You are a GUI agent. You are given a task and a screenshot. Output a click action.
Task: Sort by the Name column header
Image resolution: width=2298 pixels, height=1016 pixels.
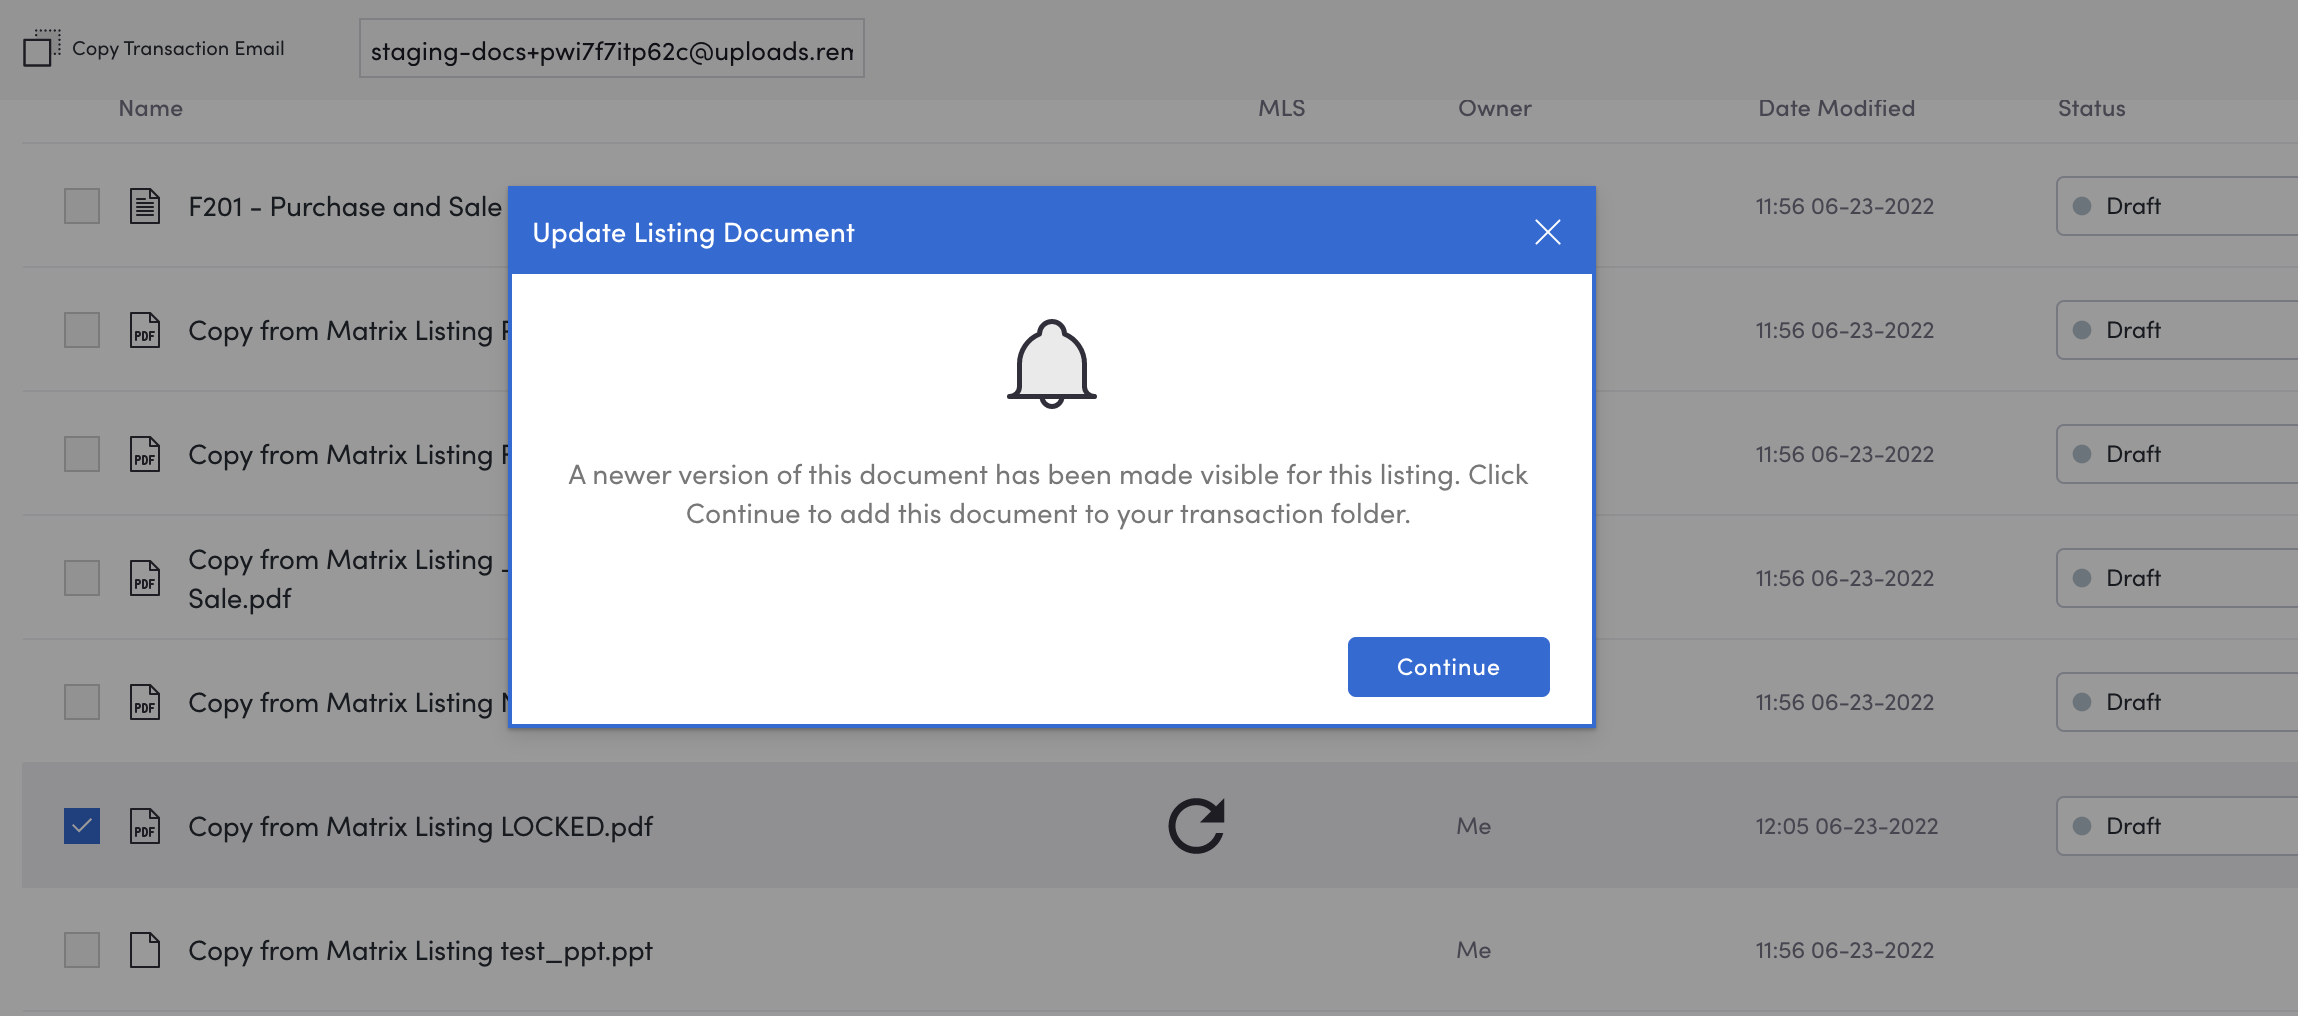point(151,108)
